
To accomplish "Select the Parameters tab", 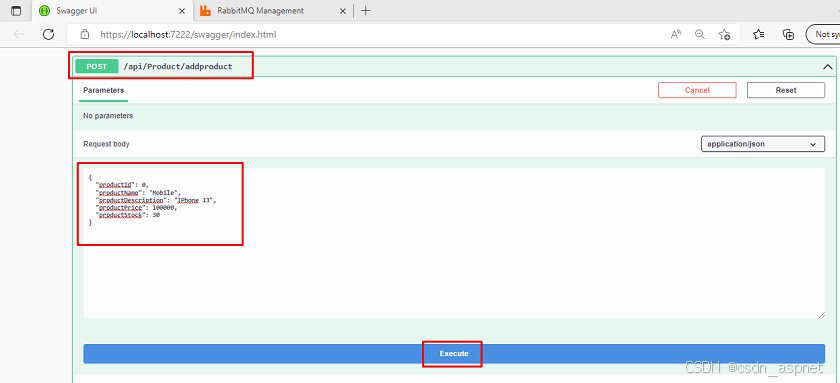I will click(x=103, y=91).
